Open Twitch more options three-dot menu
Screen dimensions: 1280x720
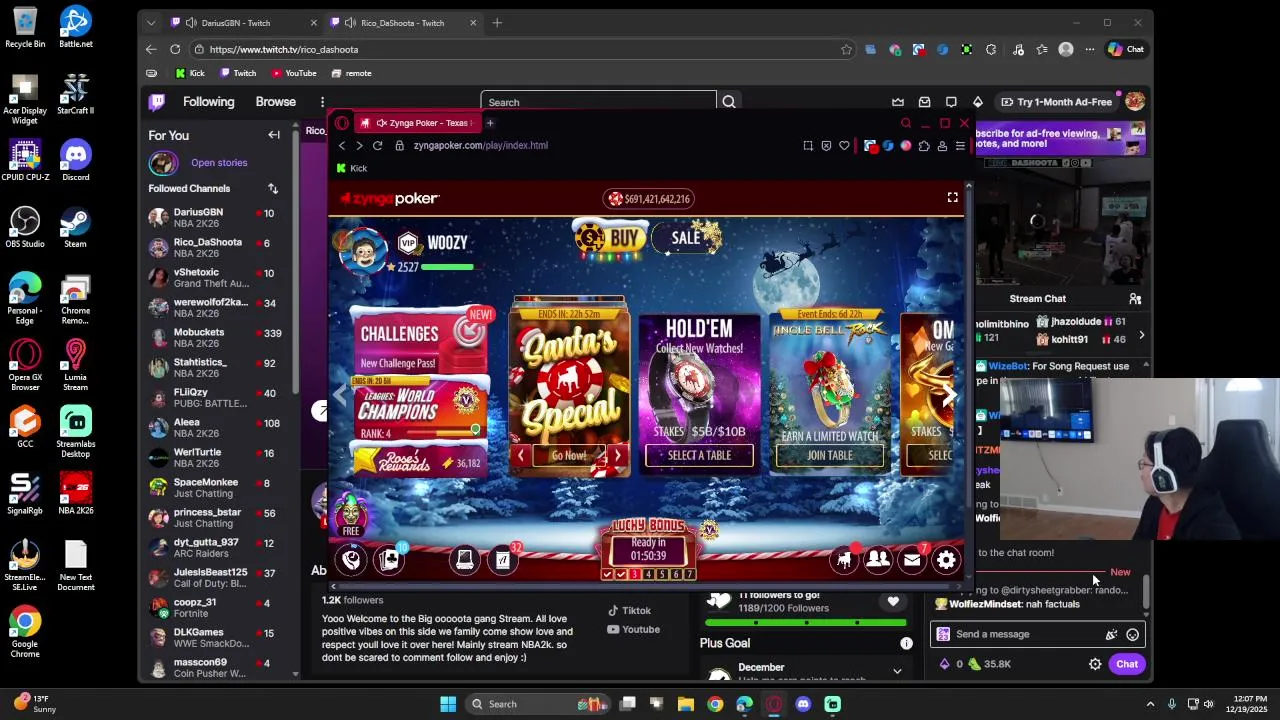click(x=322, y=102)
